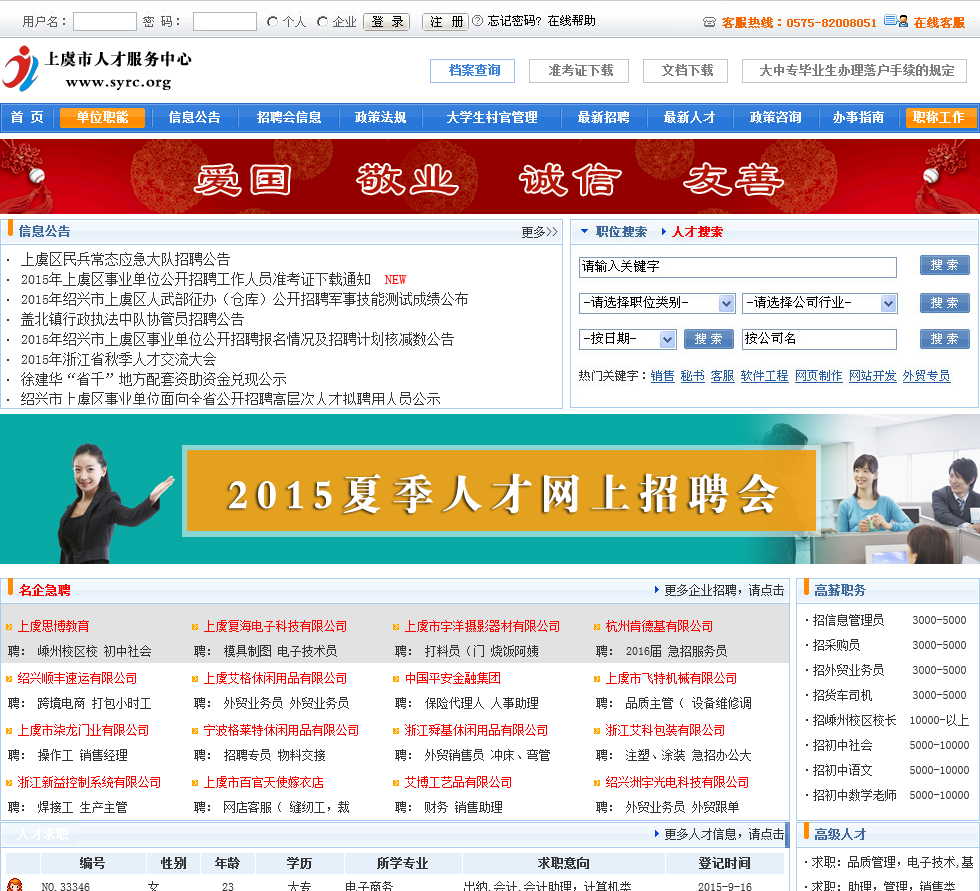Click the 请输入关键字 search field

pyautogui.click(x=738, y=267)
